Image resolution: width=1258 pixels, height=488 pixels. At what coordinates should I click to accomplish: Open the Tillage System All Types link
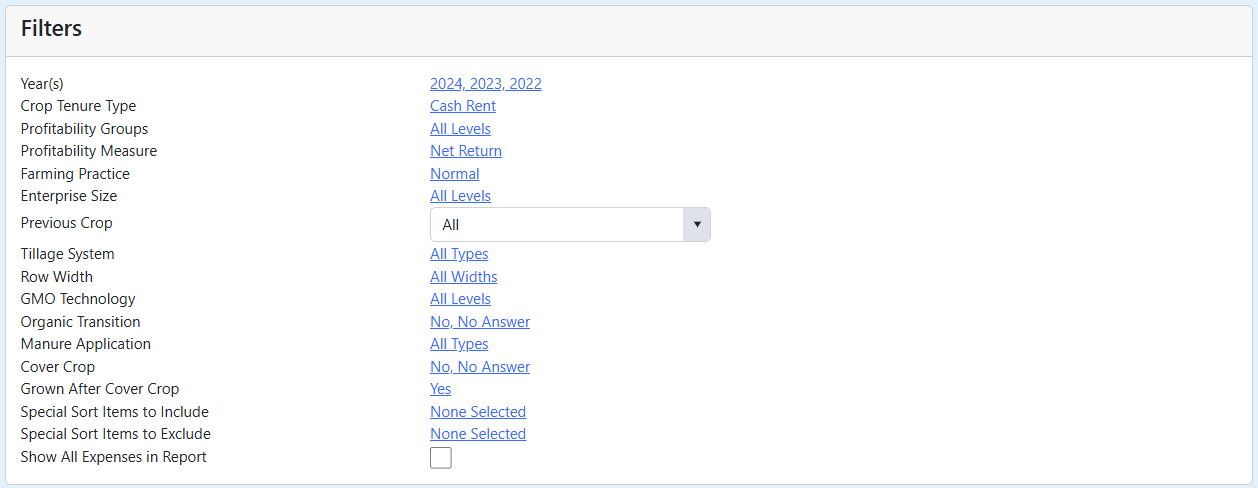(x=459, y=254)
